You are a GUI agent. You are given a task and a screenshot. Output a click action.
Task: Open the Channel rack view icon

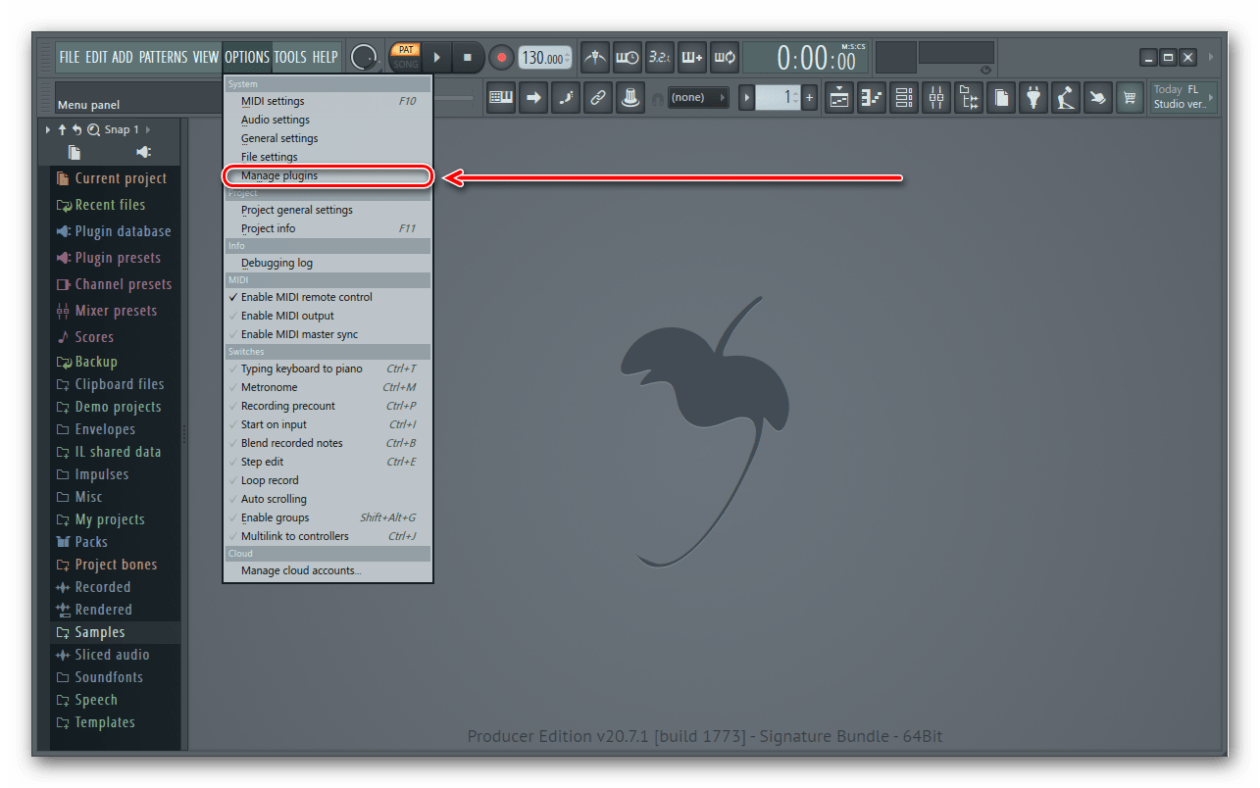(904, 97)
